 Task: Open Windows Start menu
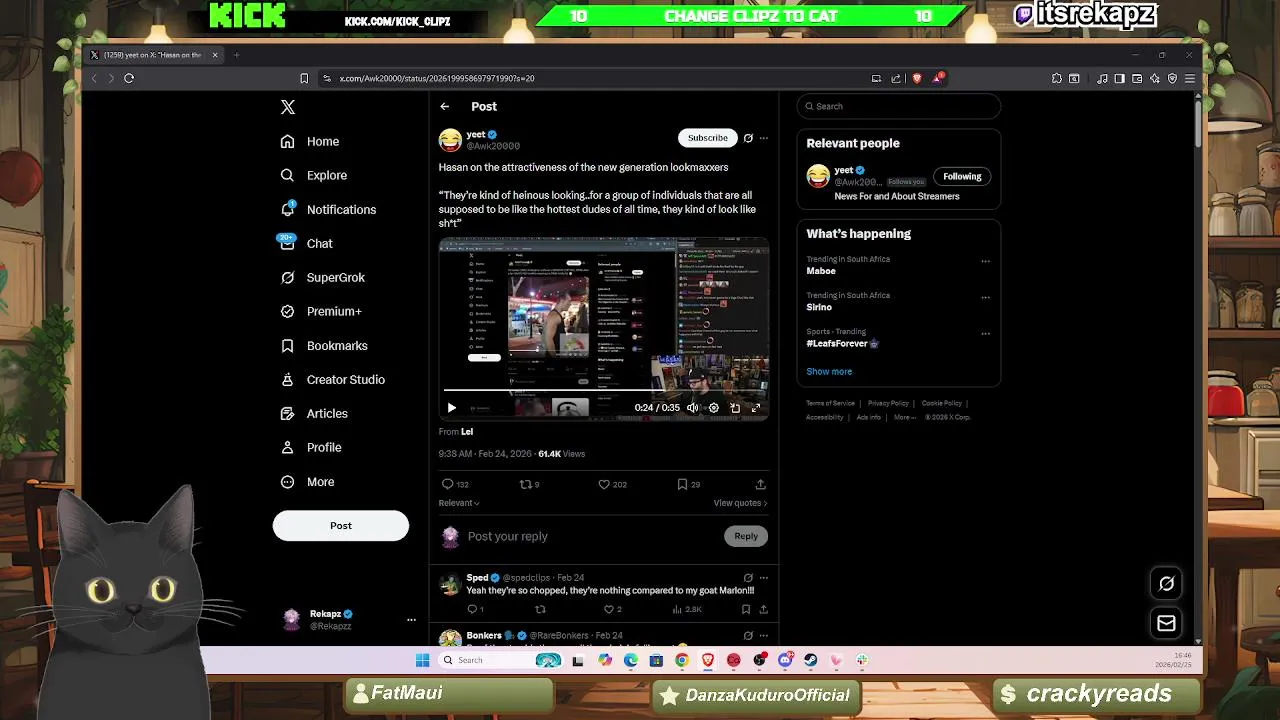[422, 660]
